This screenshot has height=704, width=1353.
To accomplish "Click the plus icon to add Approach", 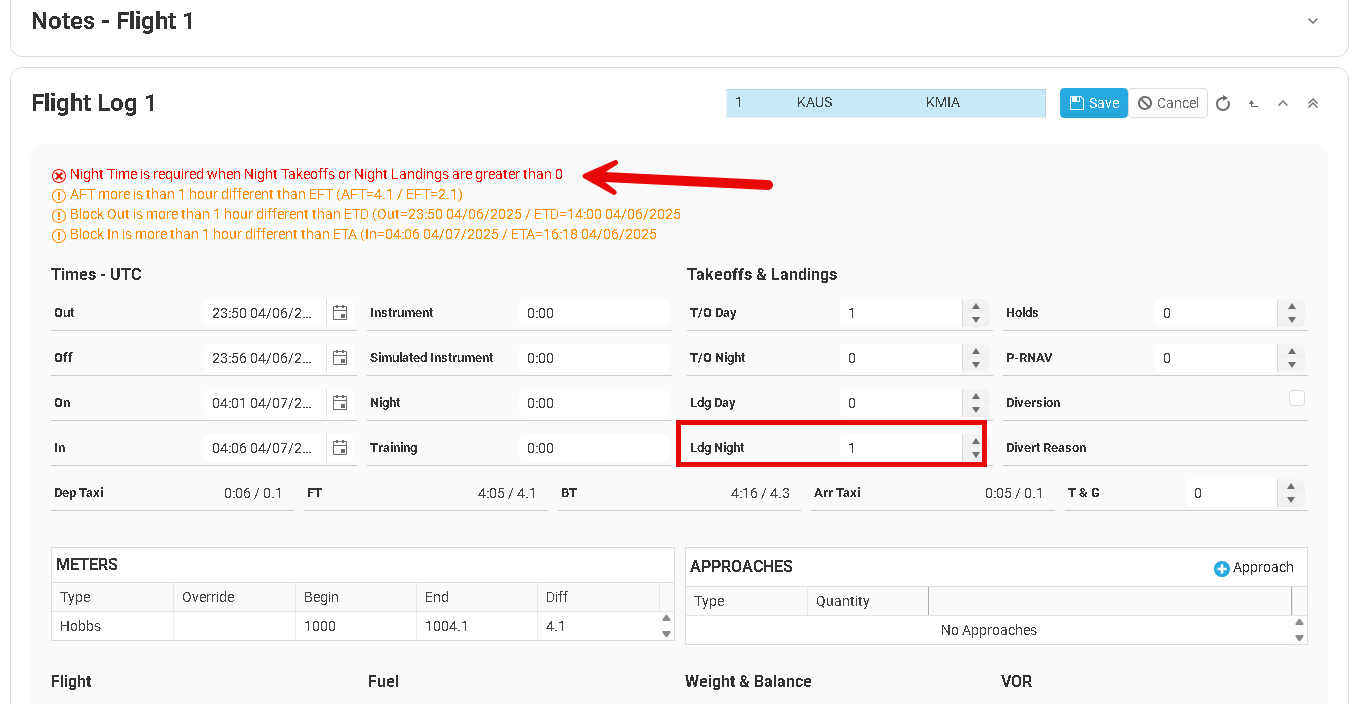I will [x=1221, y=568].
